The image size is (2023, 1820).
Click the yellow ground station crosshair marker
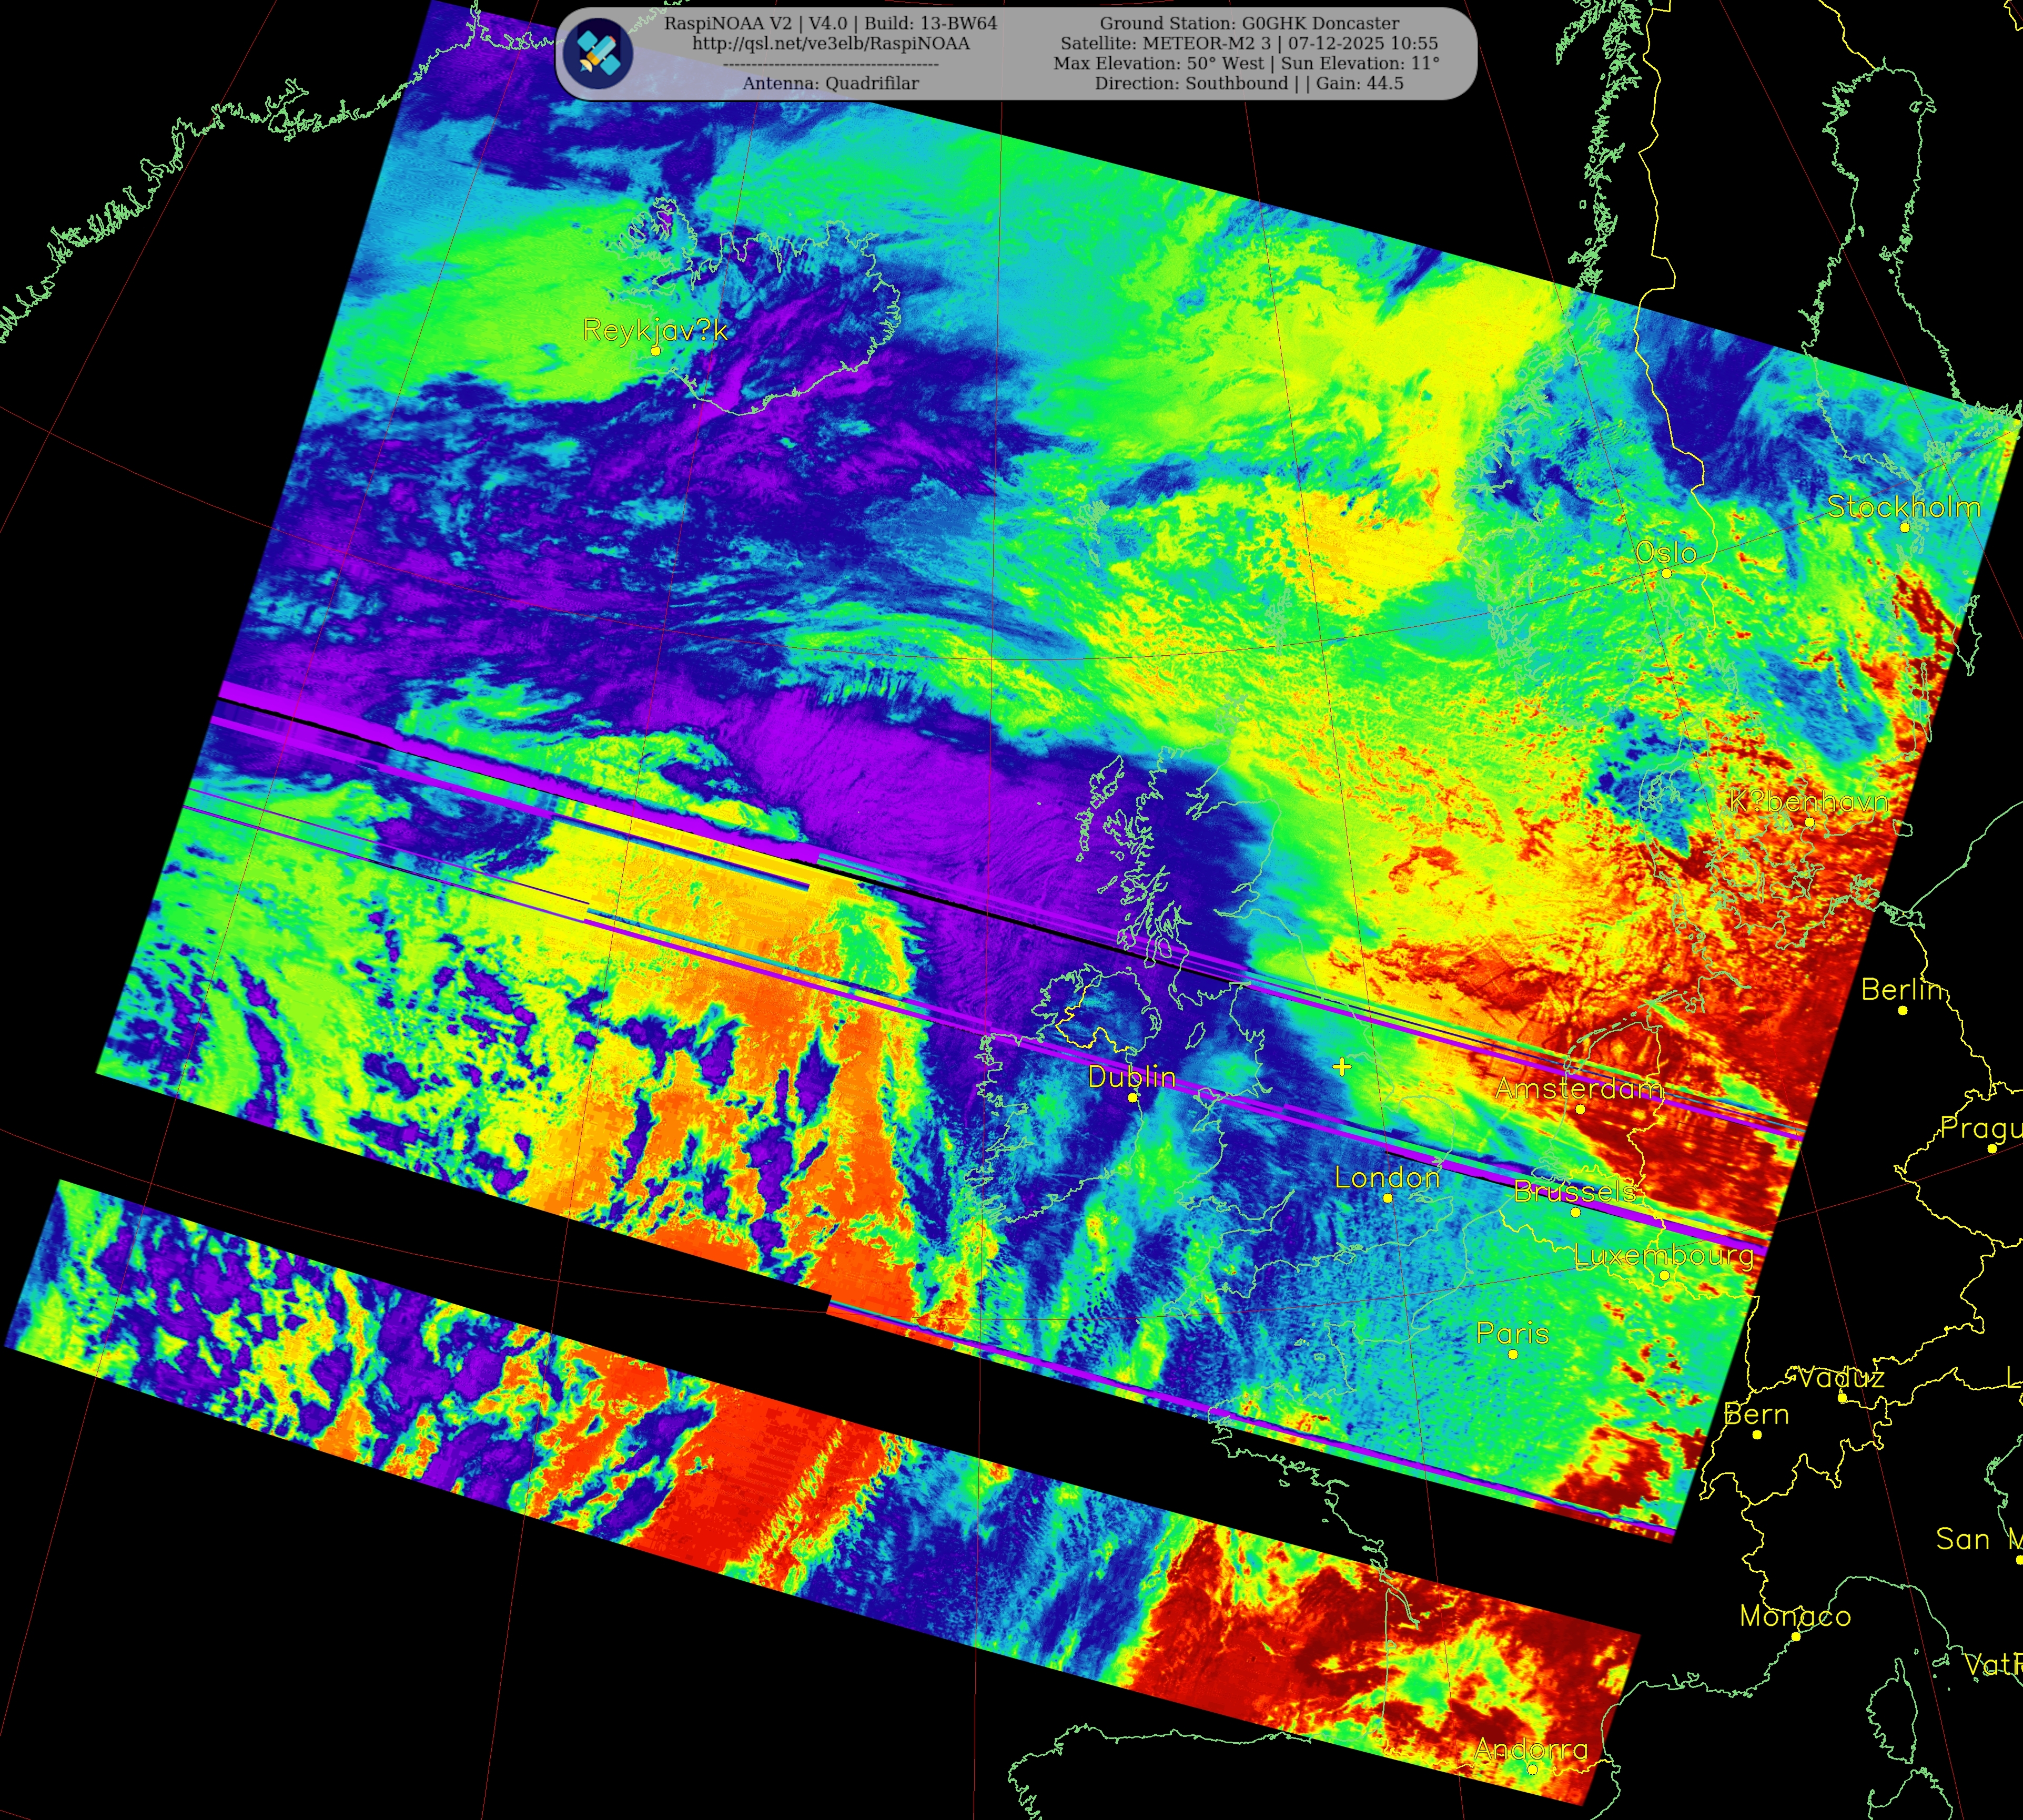[1342, 1067]
